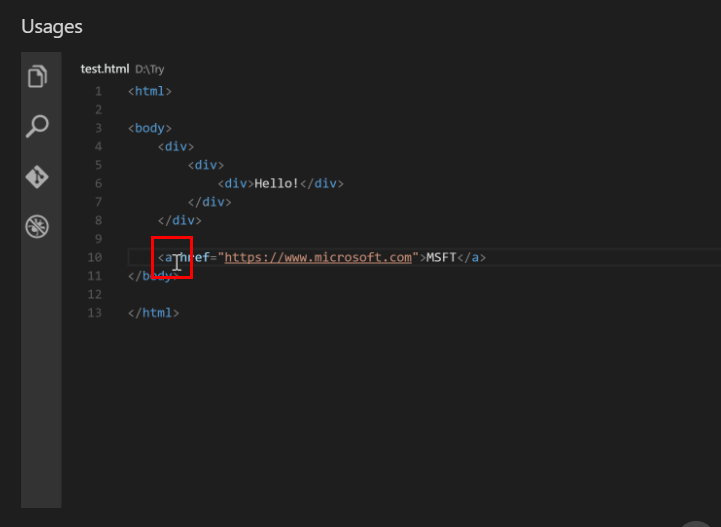Click the opening <body> tag on line 3
Image resolution: width=721 pixels, height=527 pixels.
150,128
